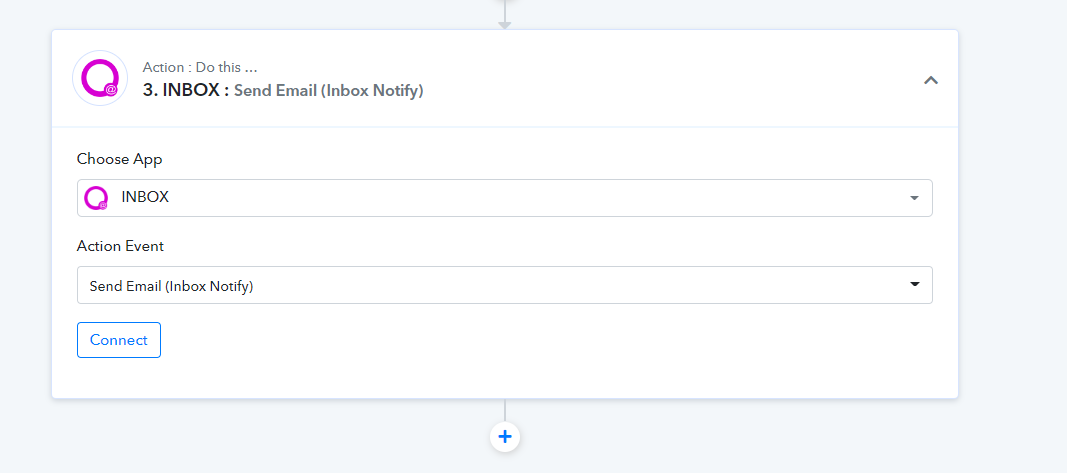The width and height of the screenshot is (1067, 473).
Task: Click the '3. INBOX' step title
Action: tap(186, 91)
